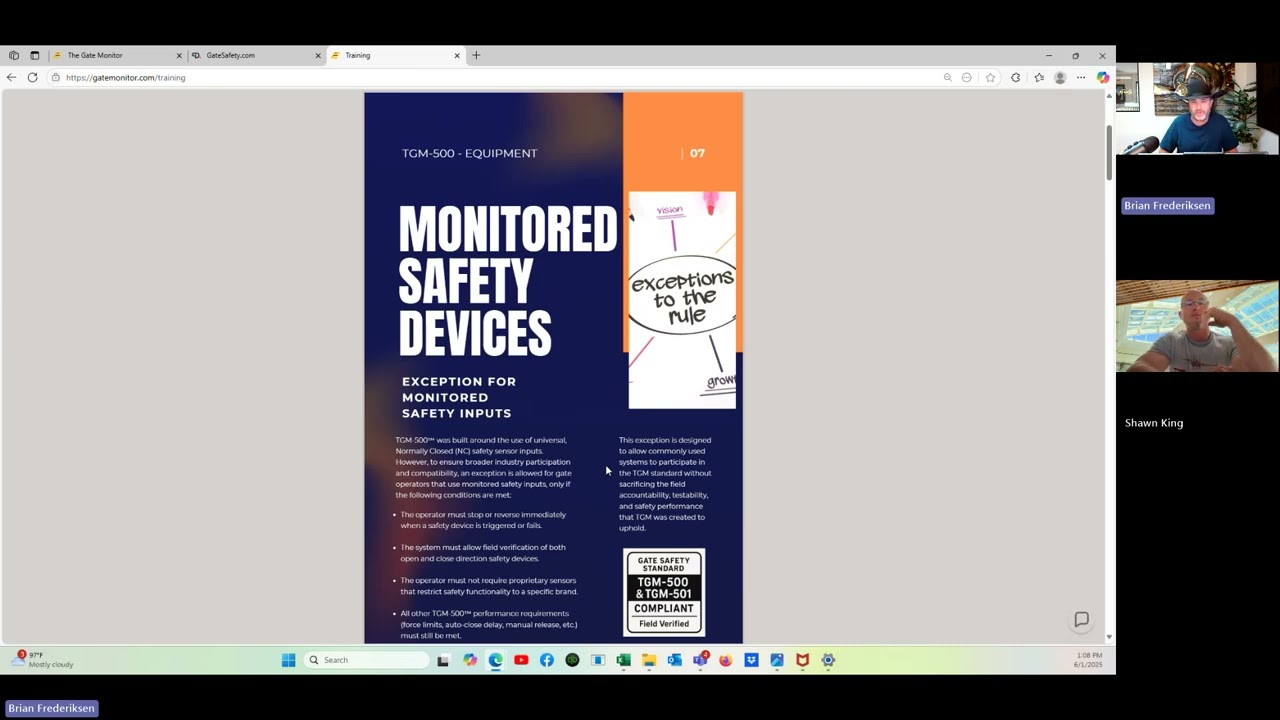Open the taskbar clock and date
The width and height of the screenshot is (1280, 720).
point(1088,660)
